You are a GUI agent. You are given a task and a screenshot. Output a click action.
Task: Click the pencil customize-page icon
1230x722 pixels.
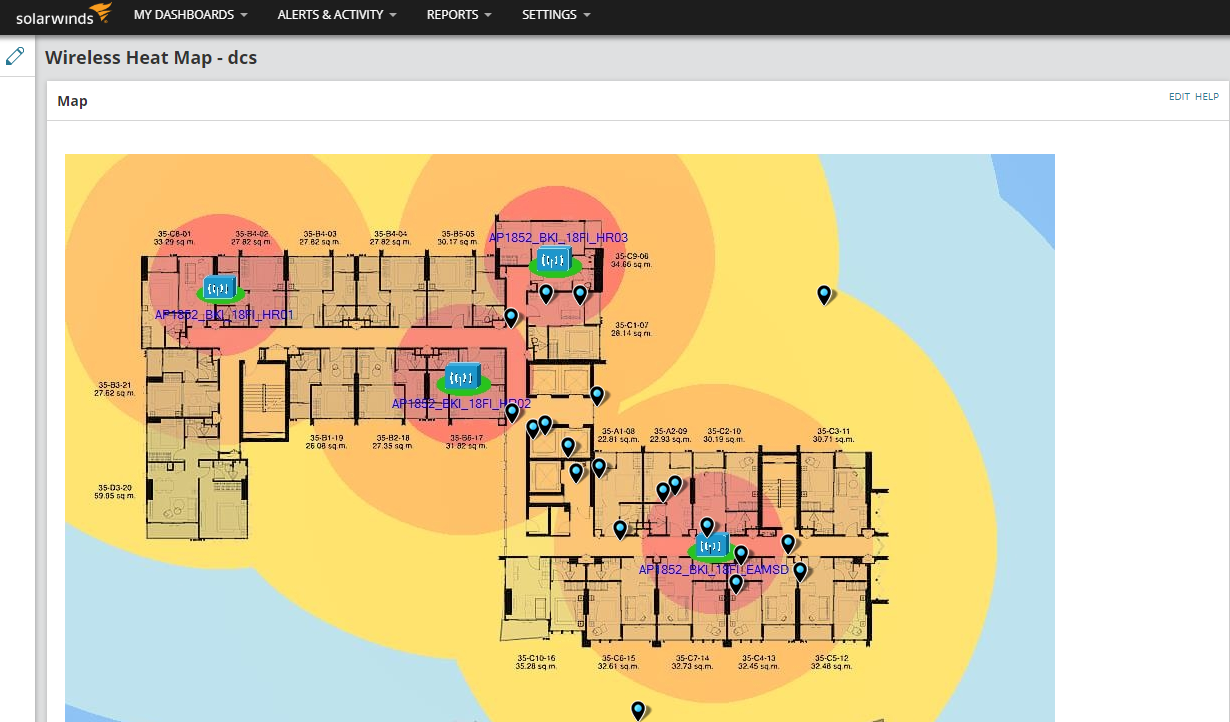[x=15, y=55]
